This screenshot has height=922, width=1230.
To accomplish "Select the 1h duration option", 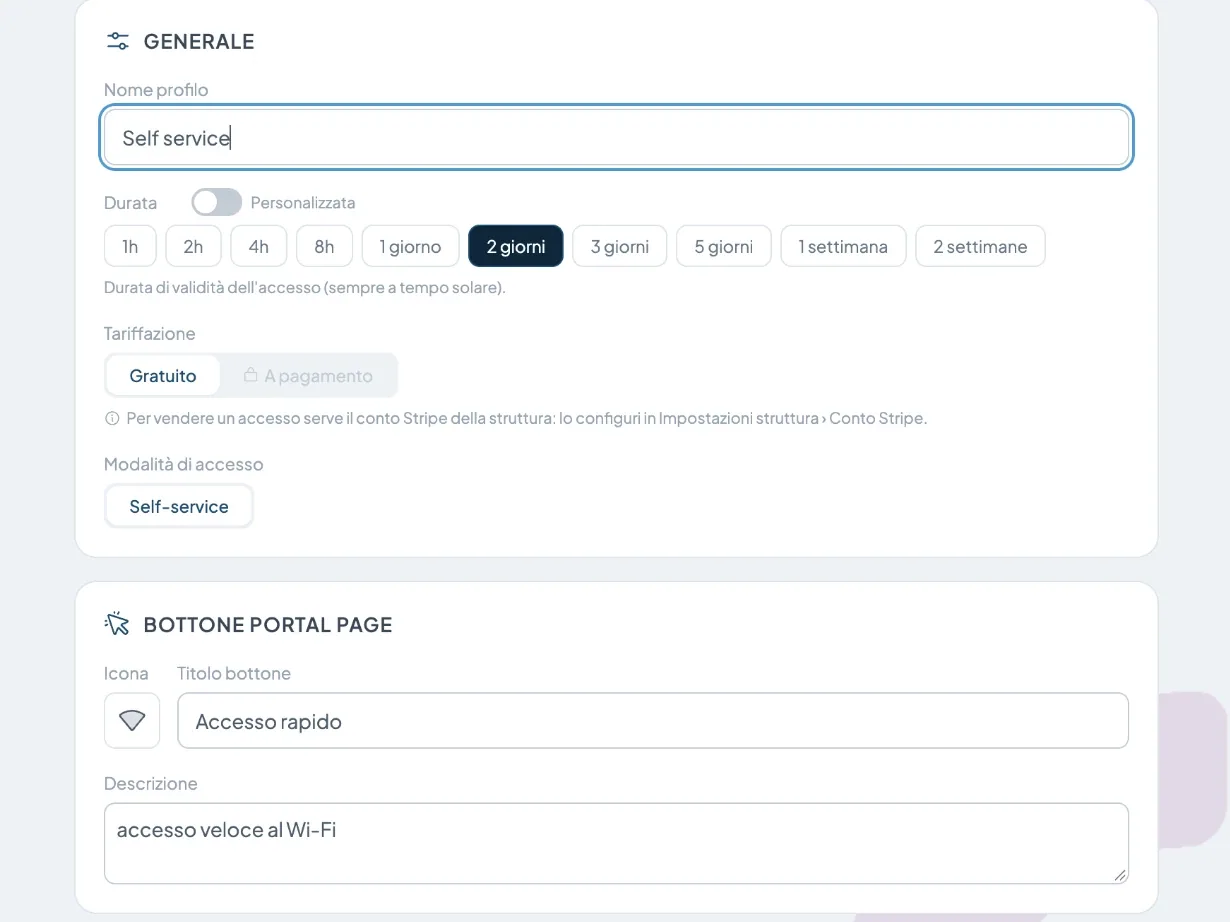I will click(130, 246).
